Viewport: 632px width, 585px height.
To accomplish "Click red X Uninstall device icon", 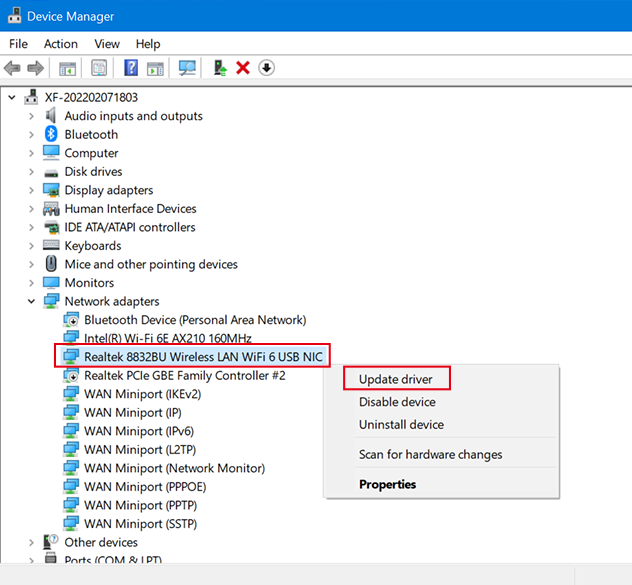I will (243, 68).
